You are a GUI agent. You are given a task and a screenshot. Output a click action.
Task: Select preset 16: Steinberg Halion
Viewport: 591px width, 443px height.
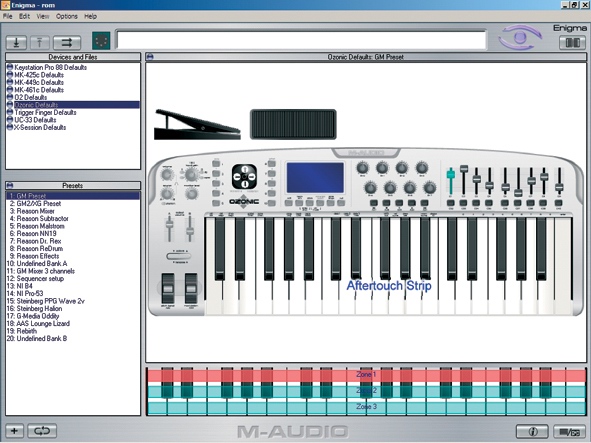[34, 309]
